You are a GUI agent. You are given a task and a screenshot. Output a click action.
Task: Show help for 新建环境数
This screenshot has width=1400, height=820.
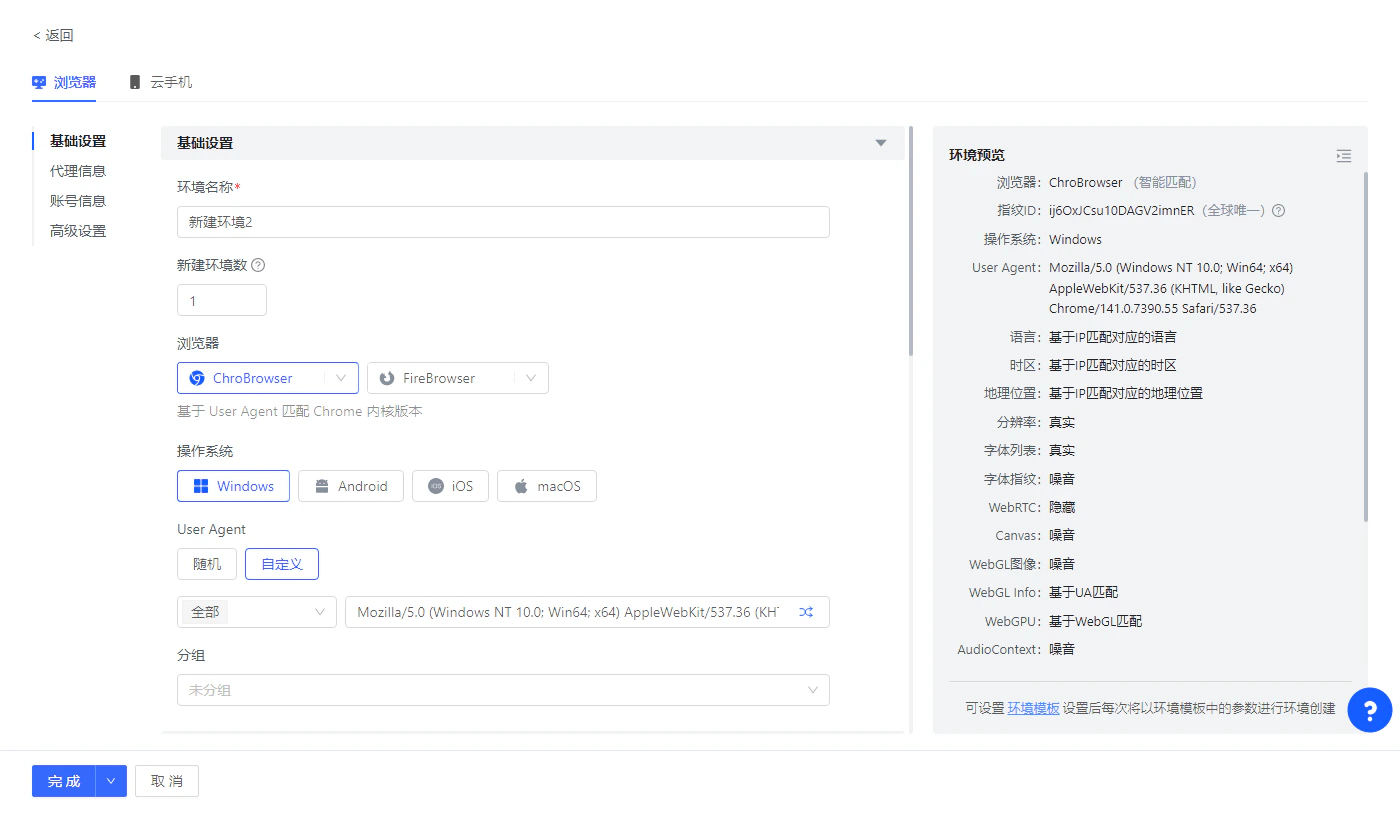258,265
